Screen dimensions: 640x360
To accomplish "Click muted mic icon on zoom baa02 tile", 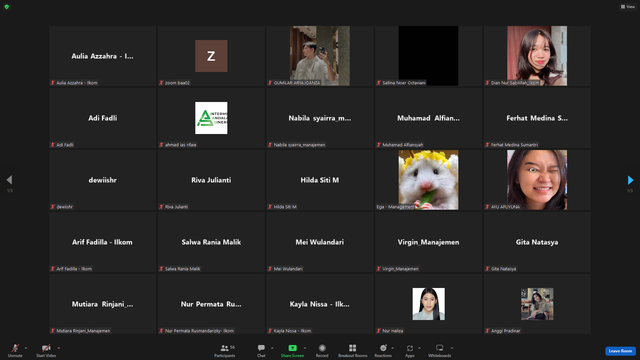I will [x=161, y=82].
